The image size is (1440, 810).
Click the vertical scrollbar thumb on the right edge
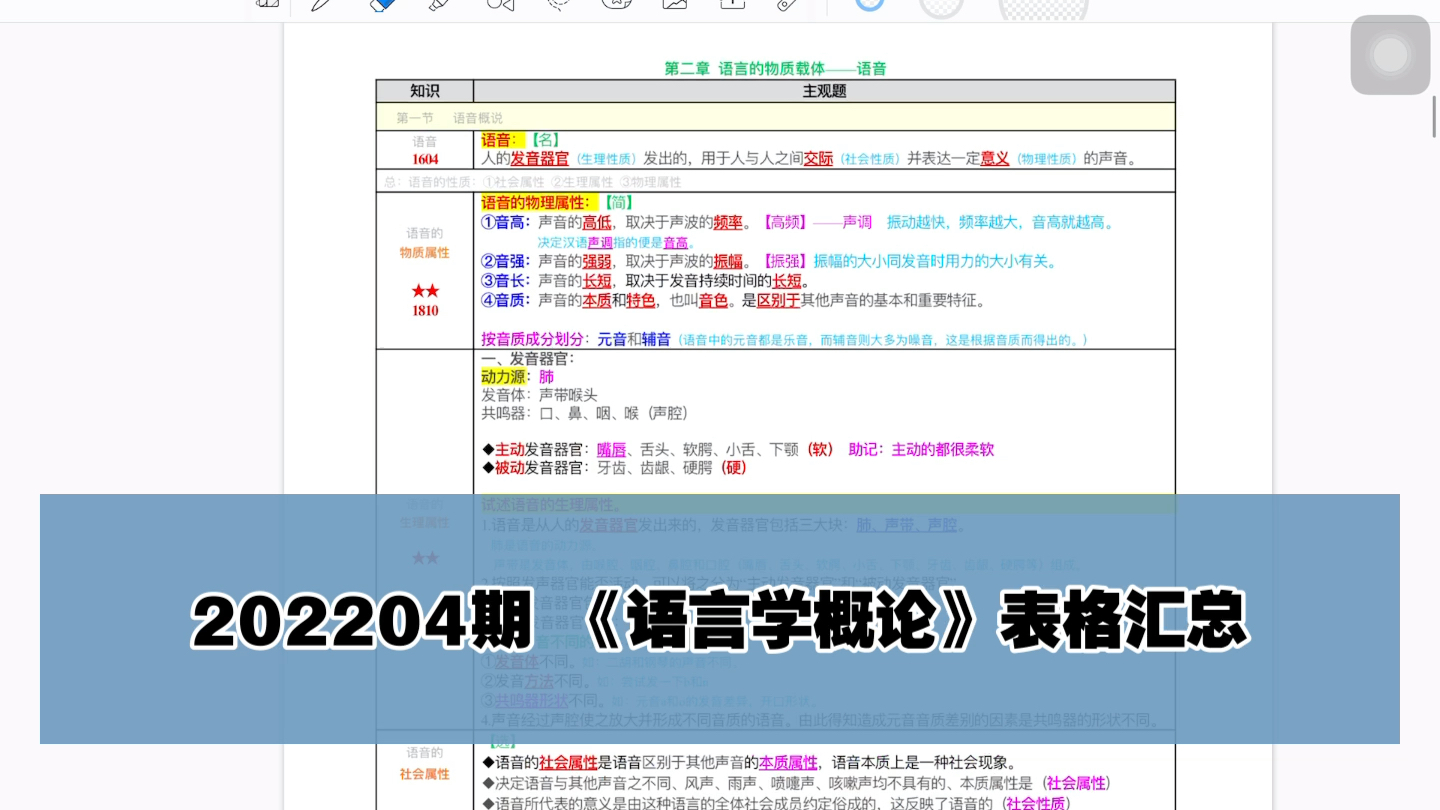click(1435, 115)
